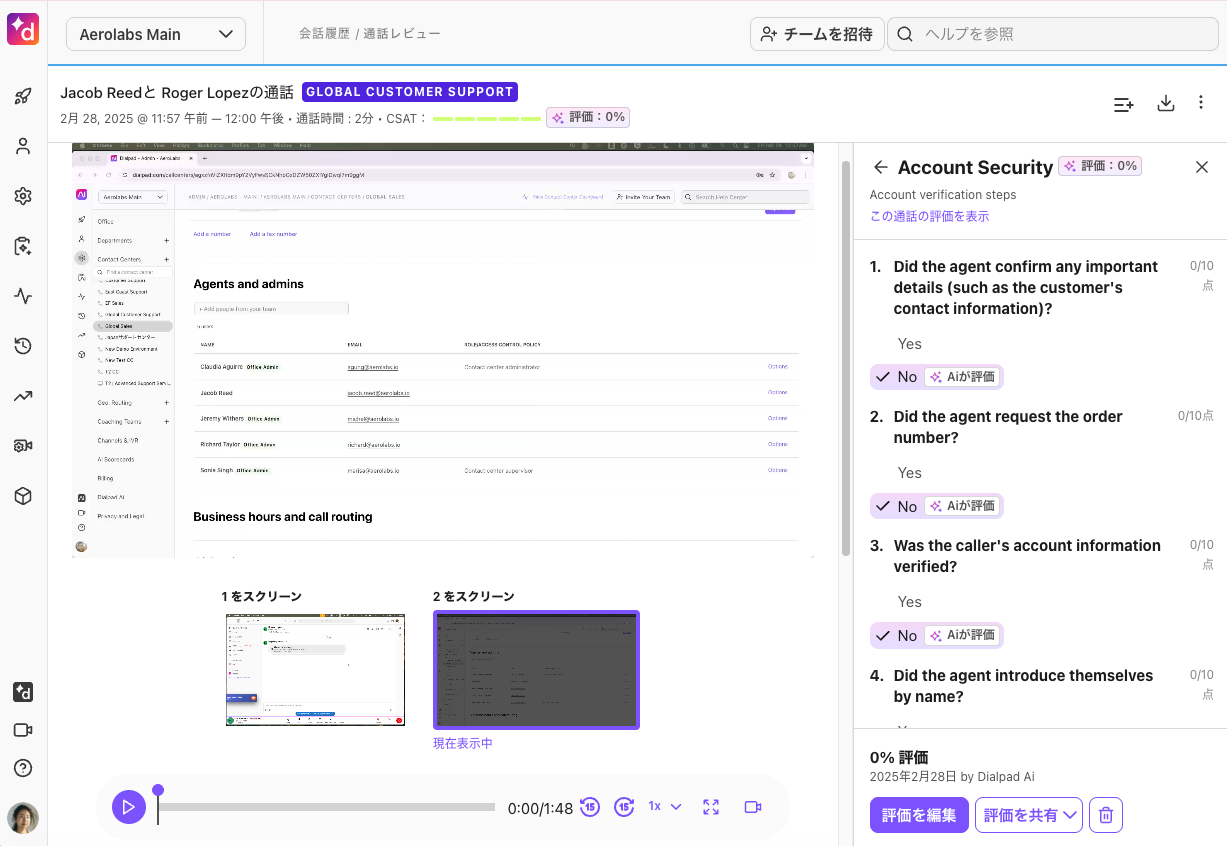Open the person contacts sidebar icon
Viewport: 1227px width, 846px height.
click(x=23, y=146)
